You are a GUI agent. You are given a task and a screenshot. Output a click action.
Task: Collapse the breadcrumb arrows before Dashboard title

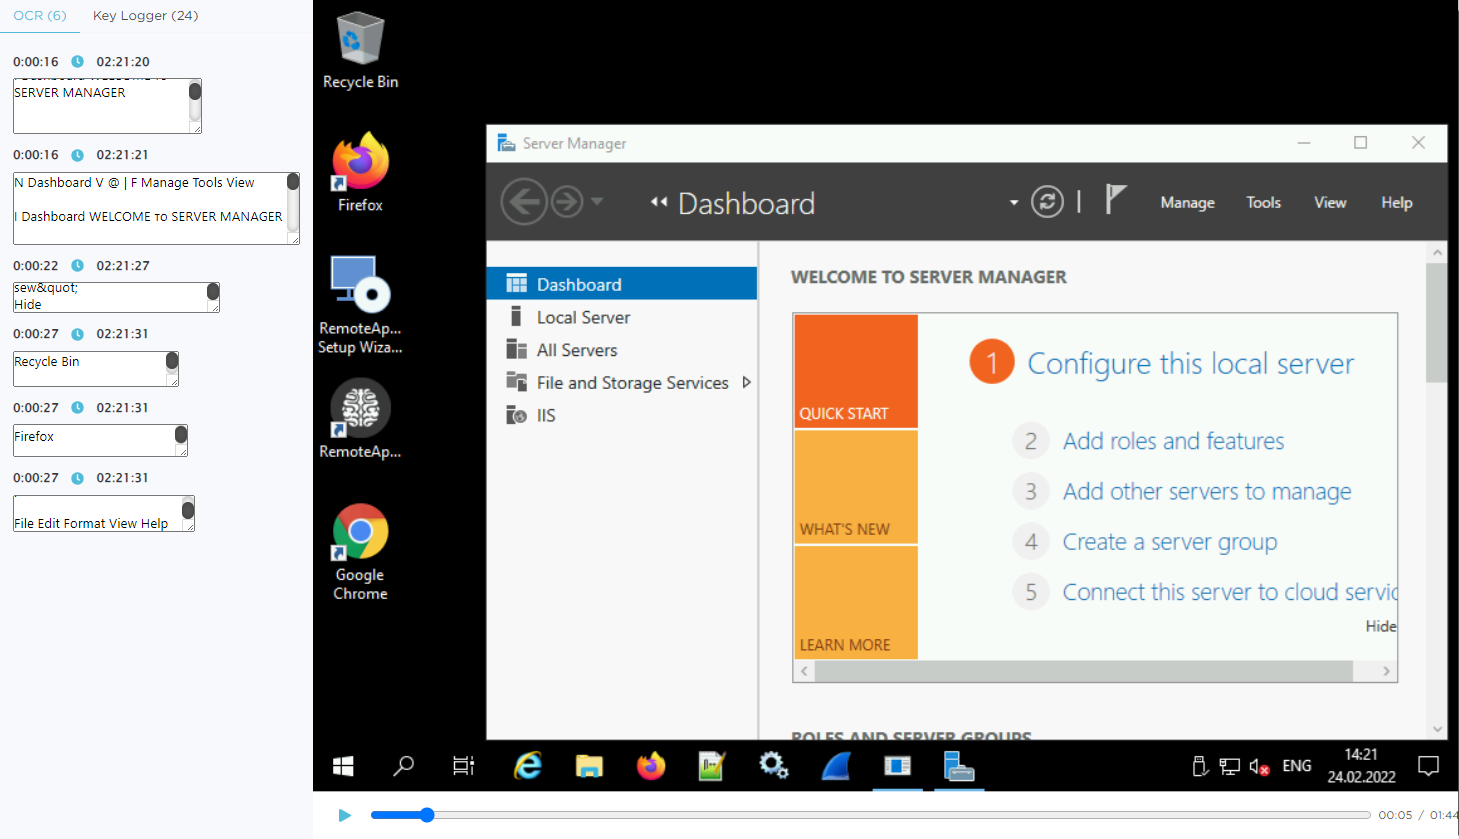pos(659,202)
